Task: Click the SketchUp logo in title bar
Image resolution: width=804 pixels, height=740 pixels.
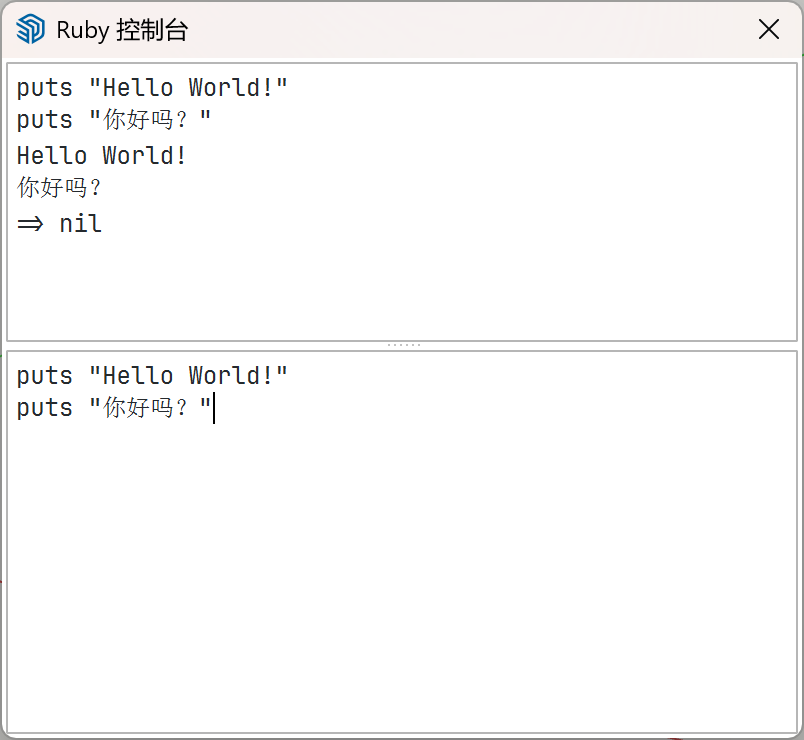Action: [30, 29]
